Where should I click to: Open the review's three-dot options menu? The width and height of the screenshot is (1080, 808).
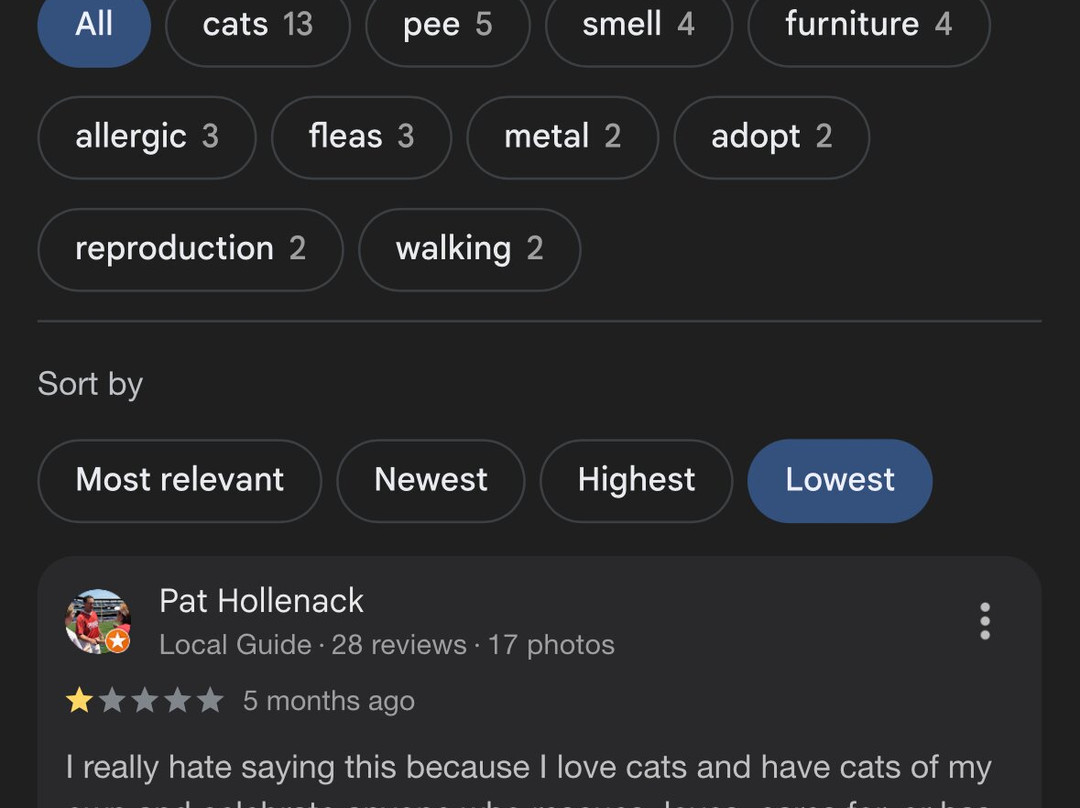[985, 621]
